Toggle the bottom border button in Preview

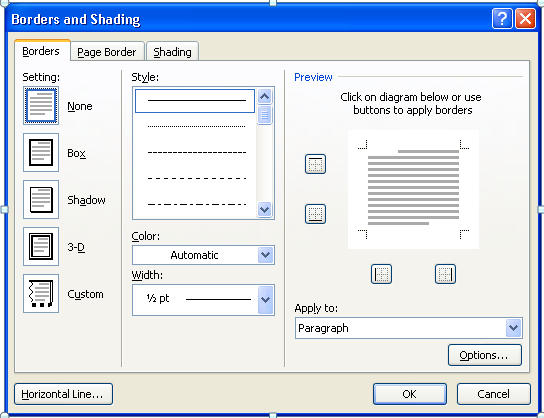(x=315, y=214)
